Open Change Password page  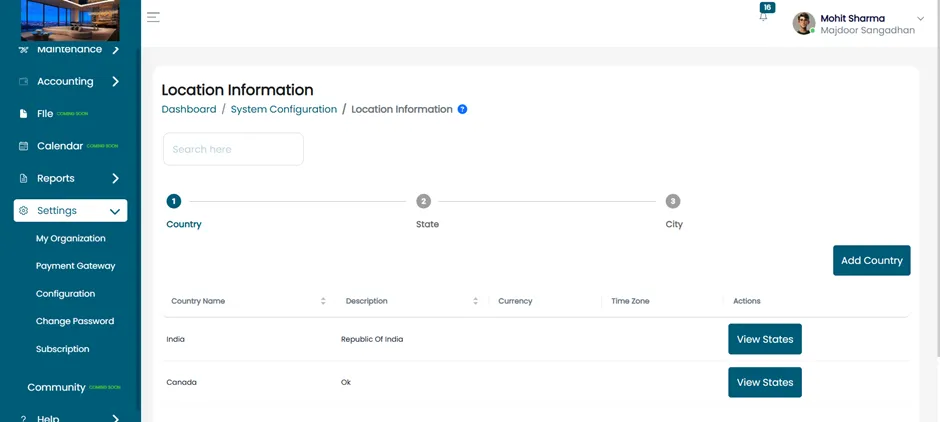tap(75, 321)
